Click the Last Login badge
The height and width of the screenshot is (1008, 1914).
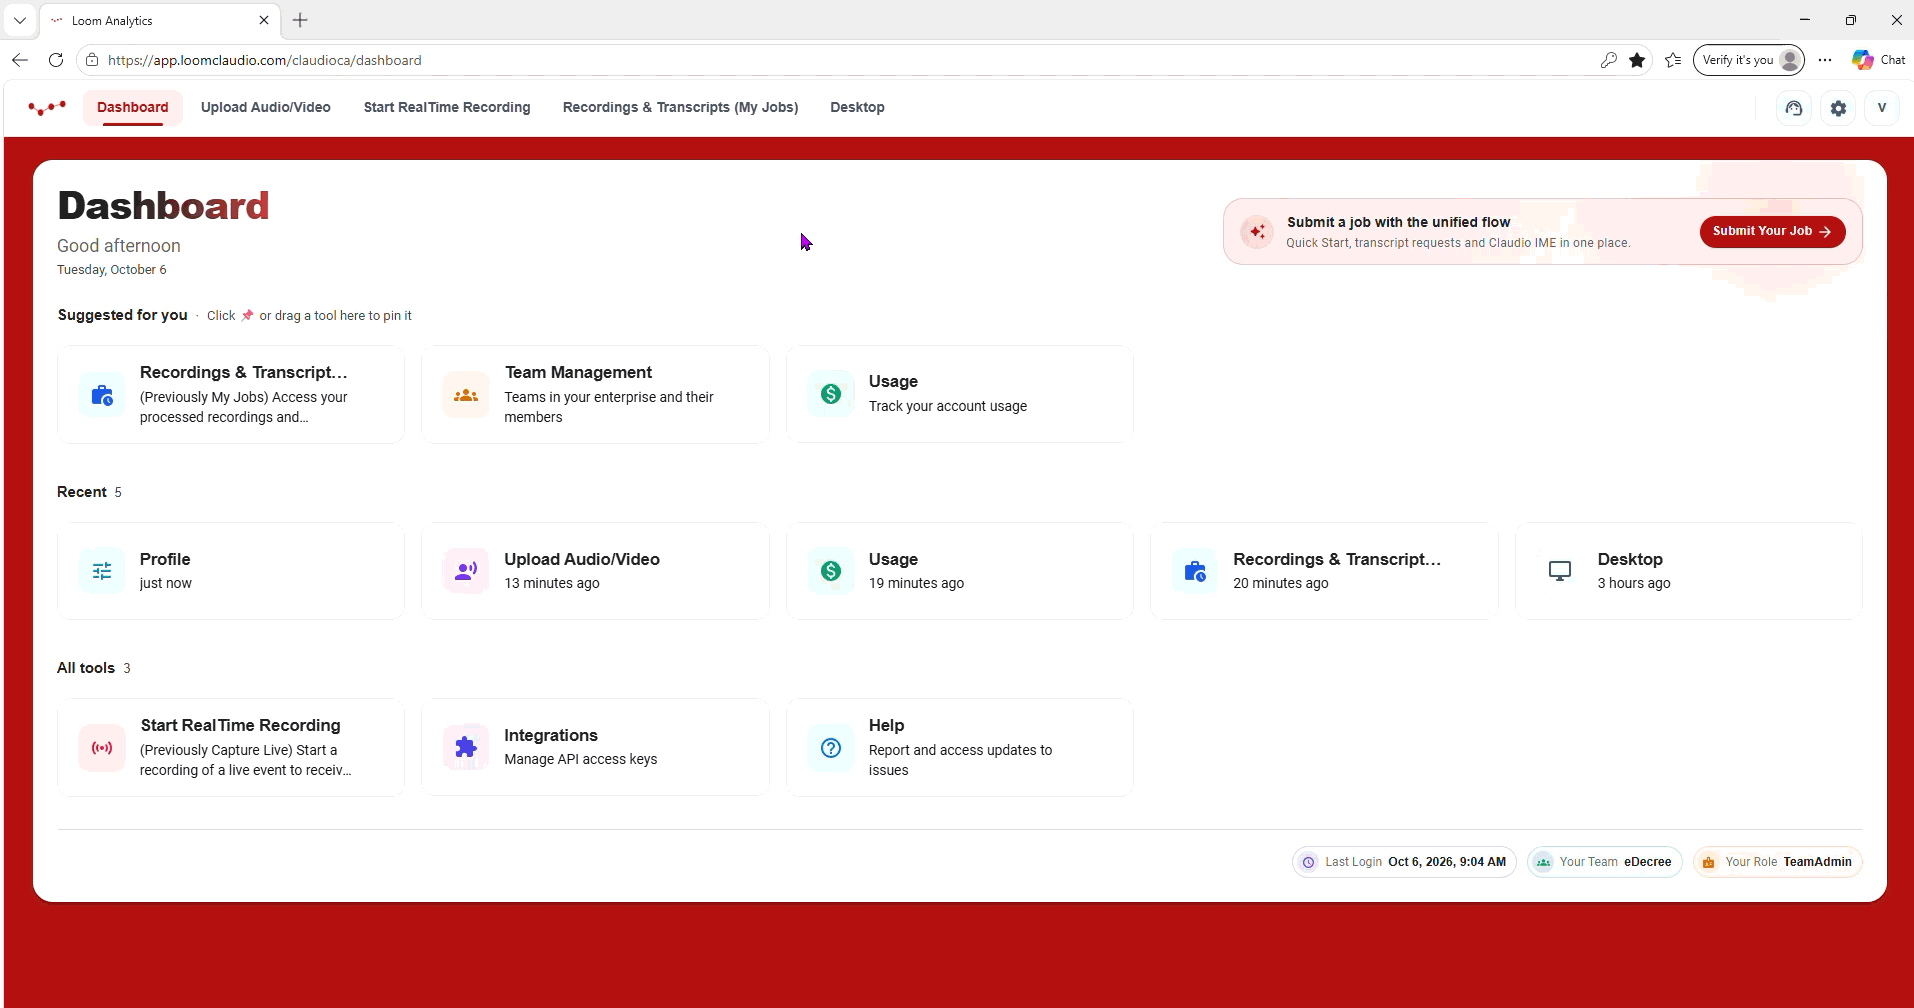[1404, 862]
